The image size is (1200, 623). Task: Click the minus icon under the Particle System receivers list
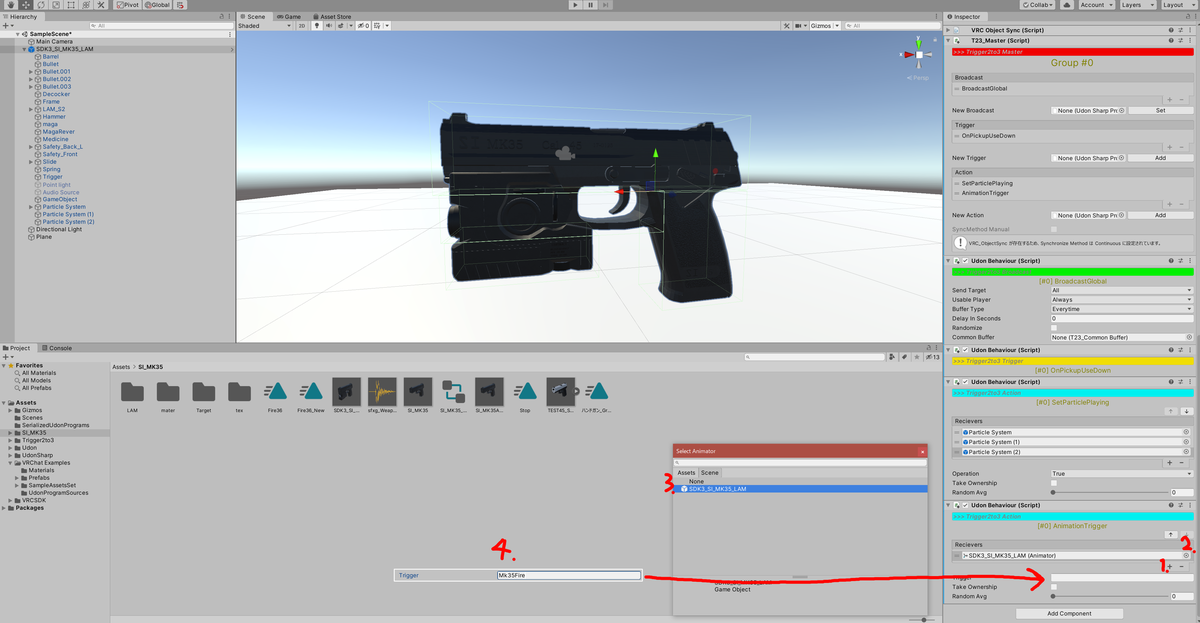coord(1182,463)
